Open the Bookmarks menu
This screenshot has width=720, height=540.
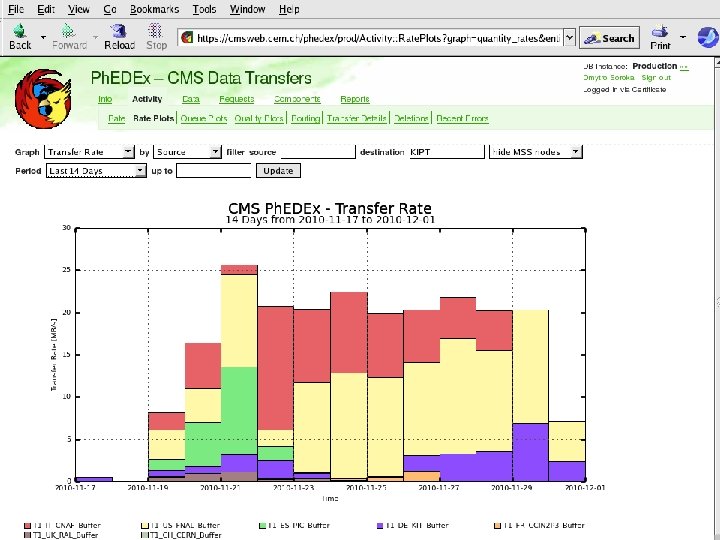pyautogui.click(x=154, y=9)
